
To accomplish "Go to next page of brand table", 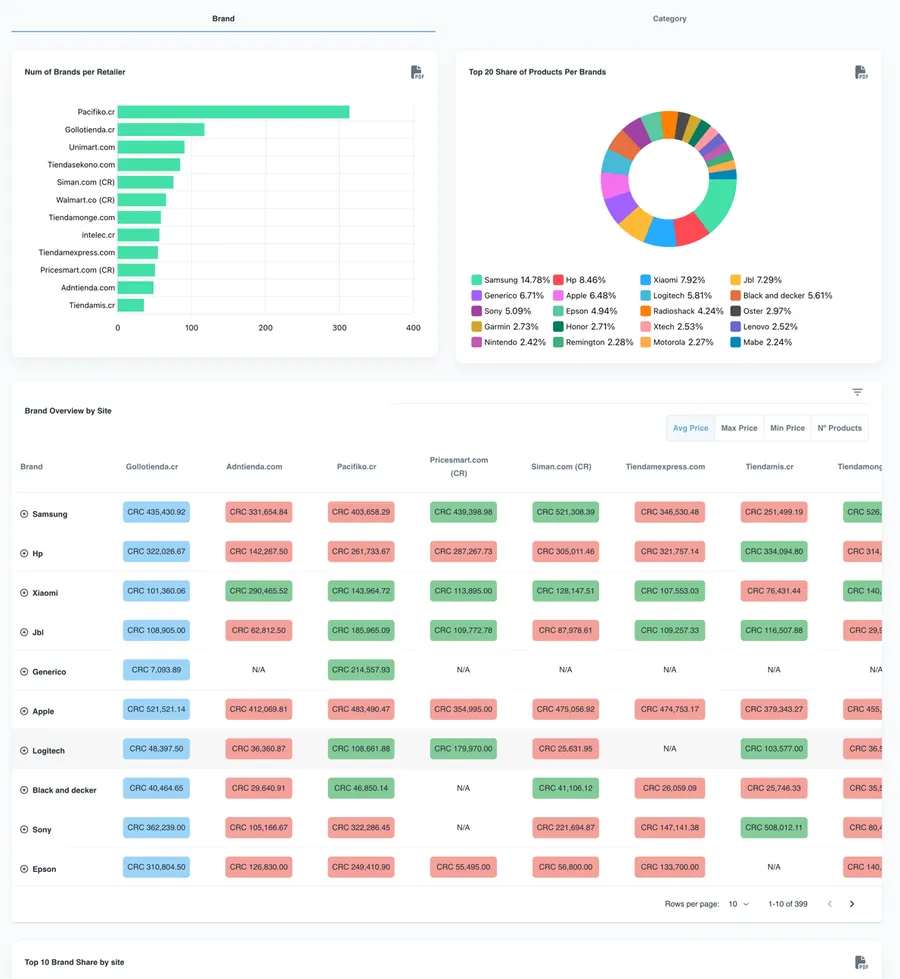I will [852, 903].
